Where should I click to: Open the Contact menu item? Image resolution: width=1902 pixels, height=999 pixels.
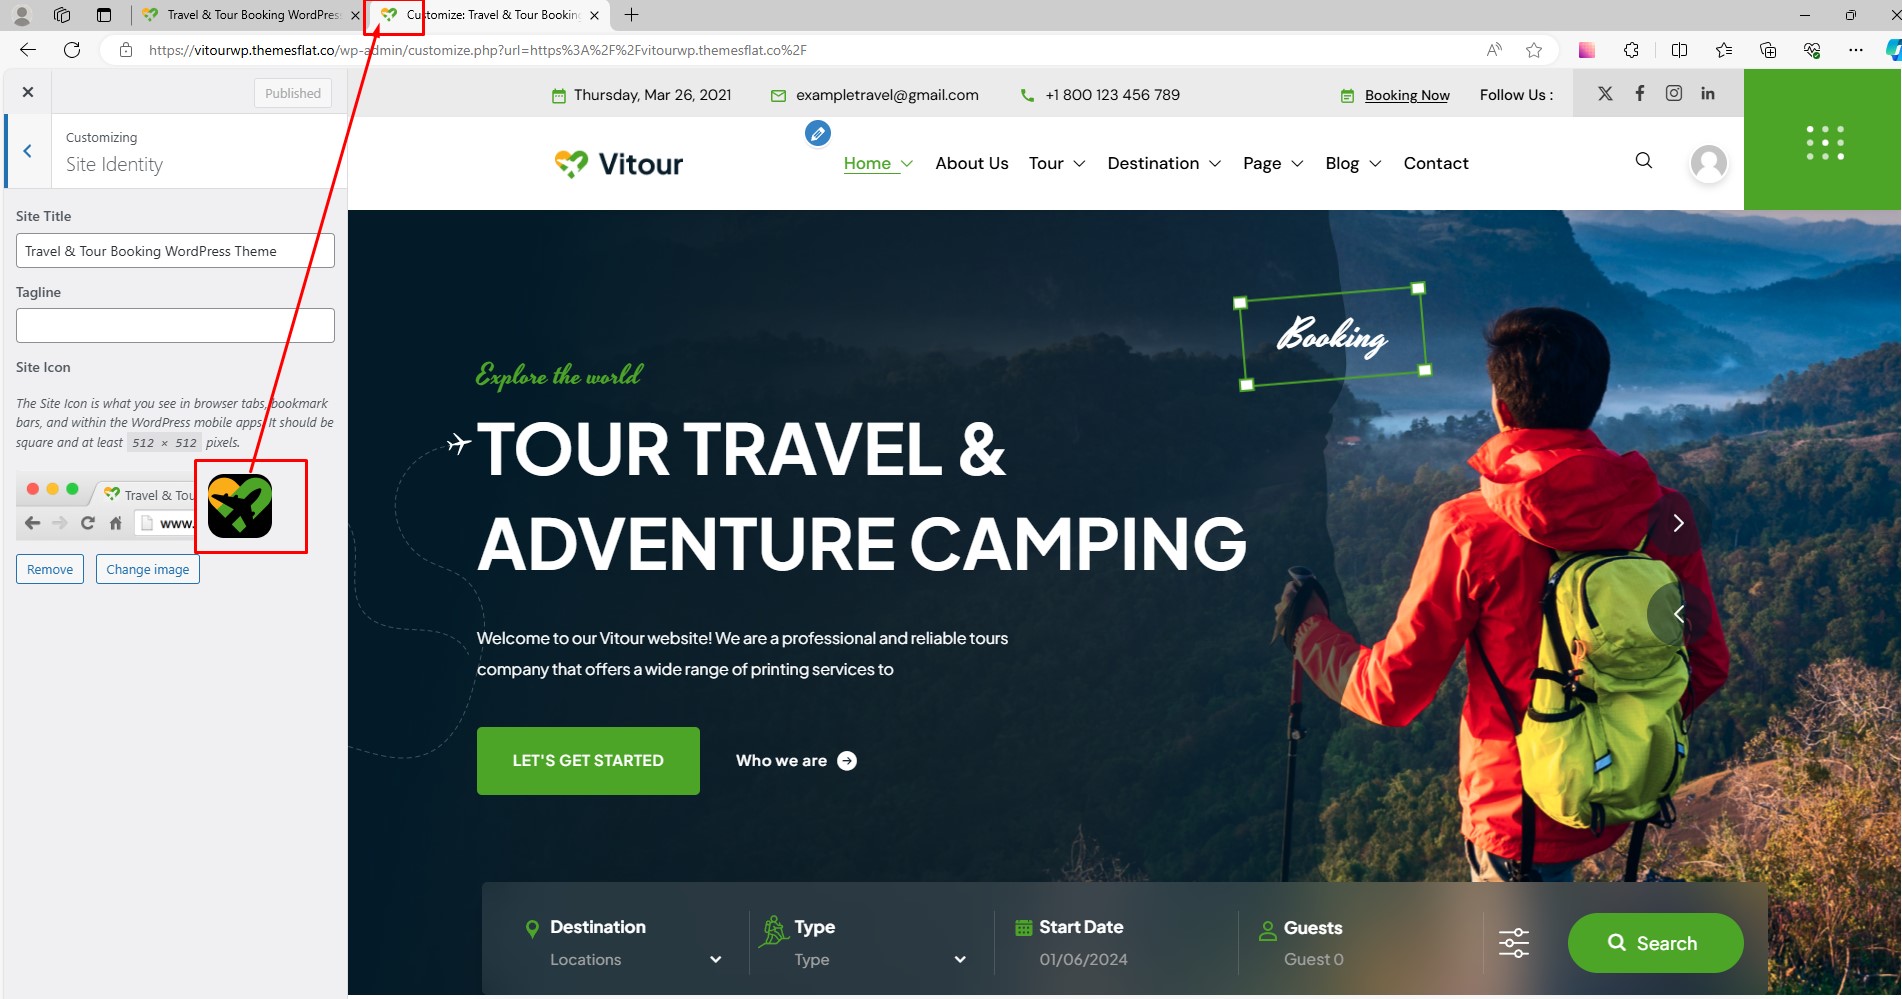click(1435, 163)
